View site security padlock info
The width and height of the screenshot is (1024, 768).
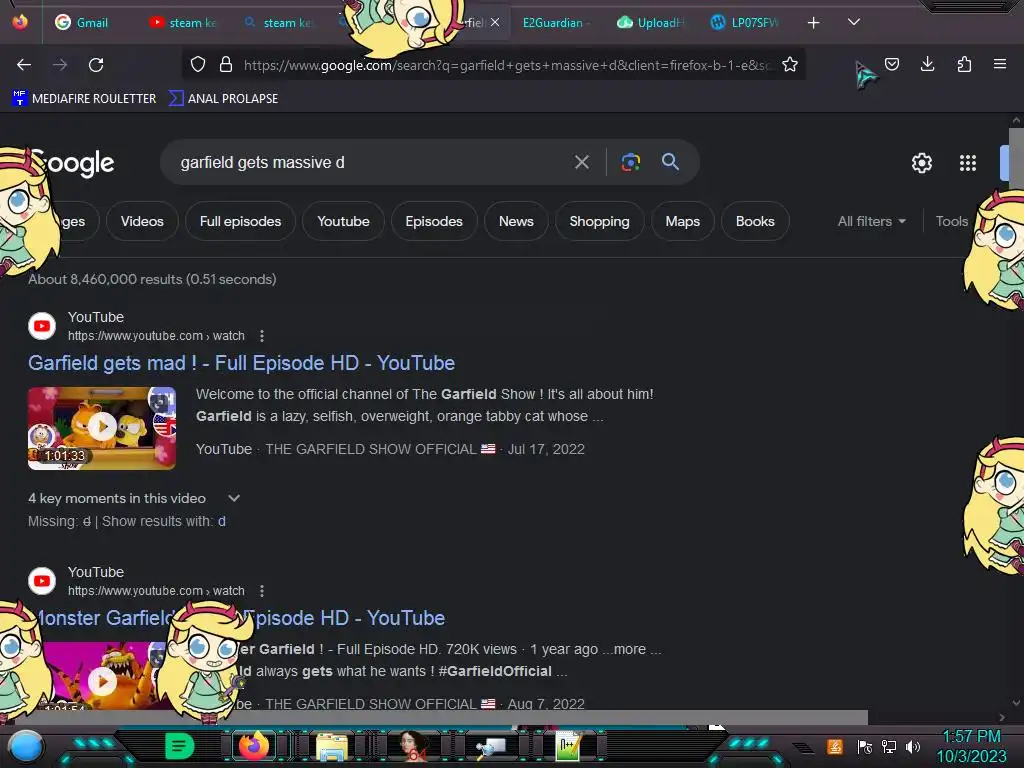(x=226, y=64)
